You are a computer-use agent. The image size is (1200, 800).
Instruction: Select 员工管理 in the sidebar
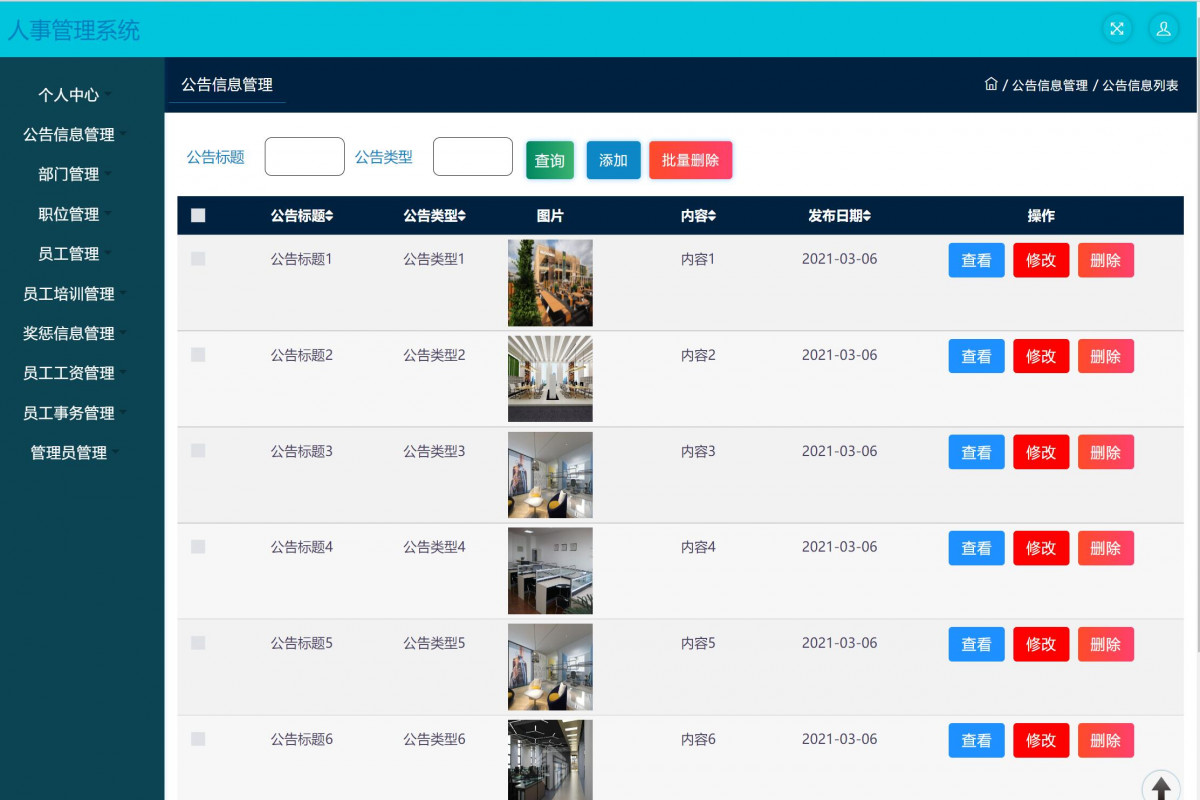70,254
